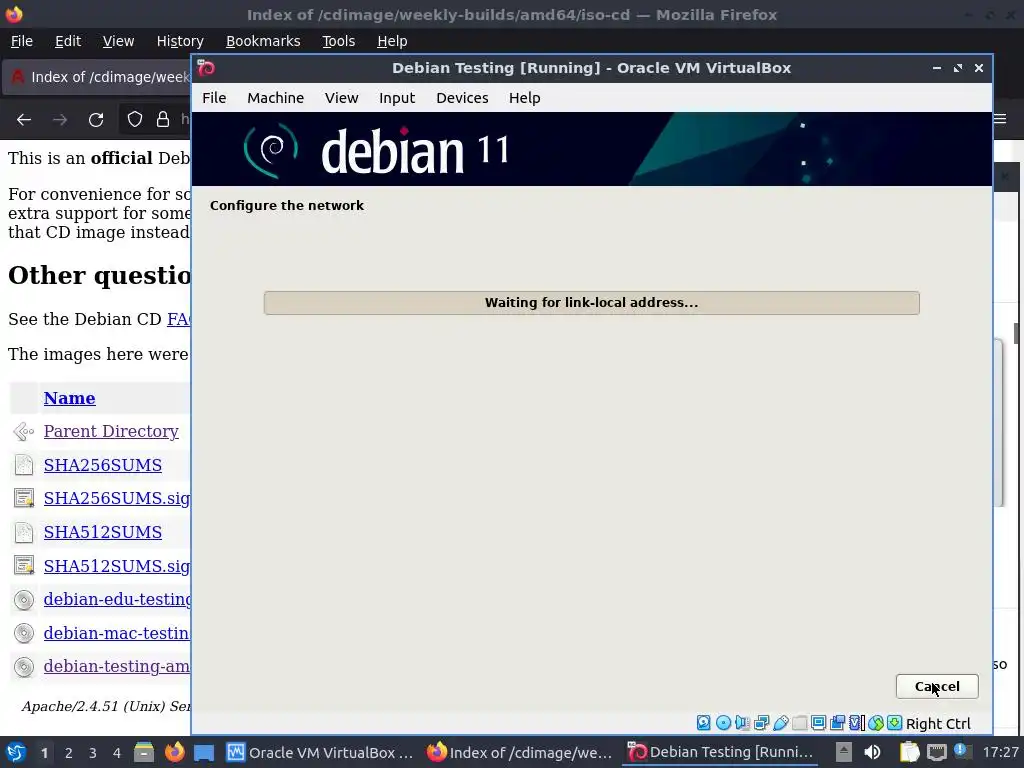Image resolution: width=1024 pixels, height=768 pixels.
Task: Select the 'Index of /cdimage' Firefox tab
Action: click(x=98, y=77)
